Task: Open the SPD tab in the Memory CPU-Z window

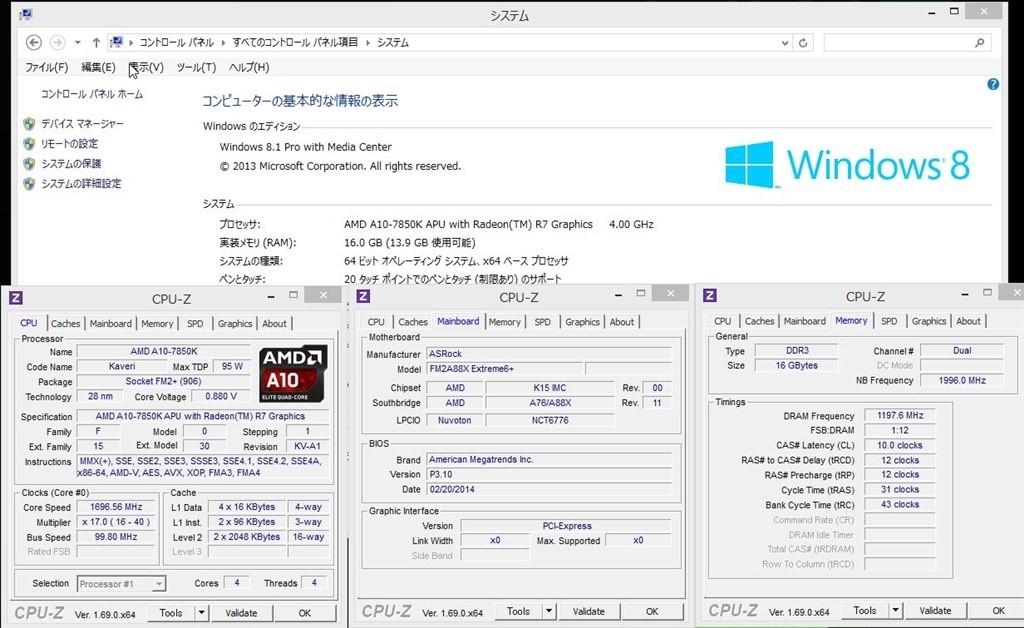Action: pos(889,321)
